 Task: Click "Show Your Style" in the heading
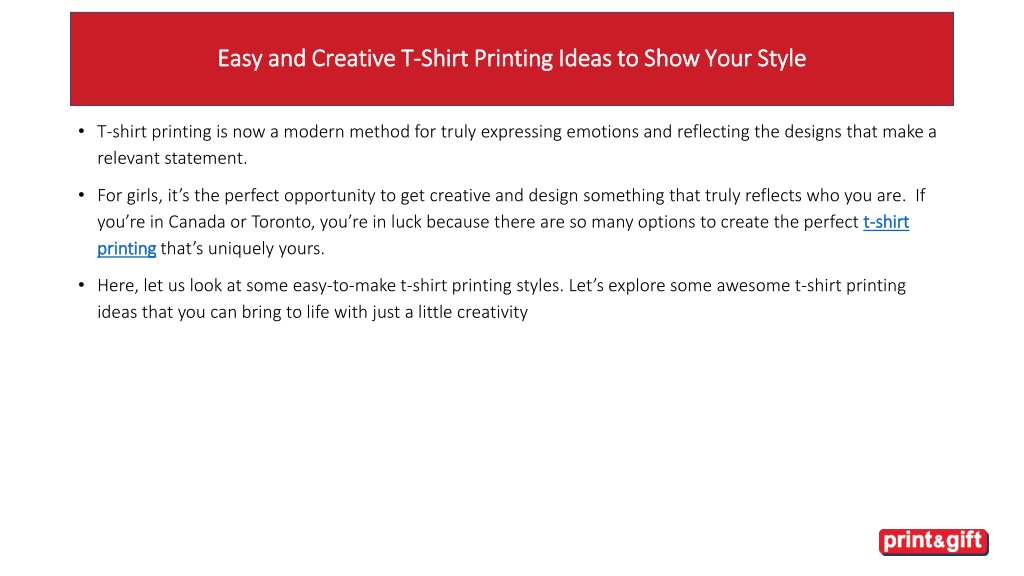click(725, 59)
